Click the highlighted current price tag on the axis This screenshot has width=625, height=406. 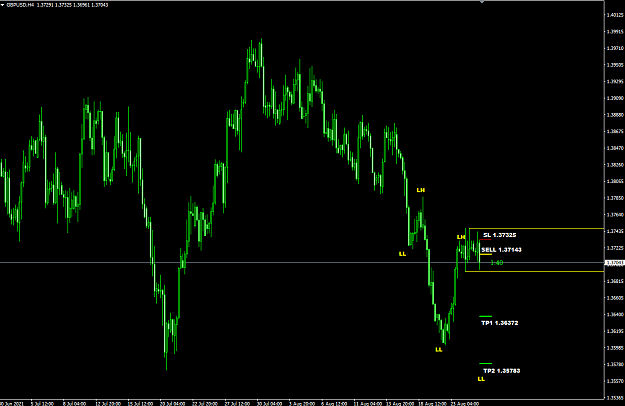[x=615, y=263]
